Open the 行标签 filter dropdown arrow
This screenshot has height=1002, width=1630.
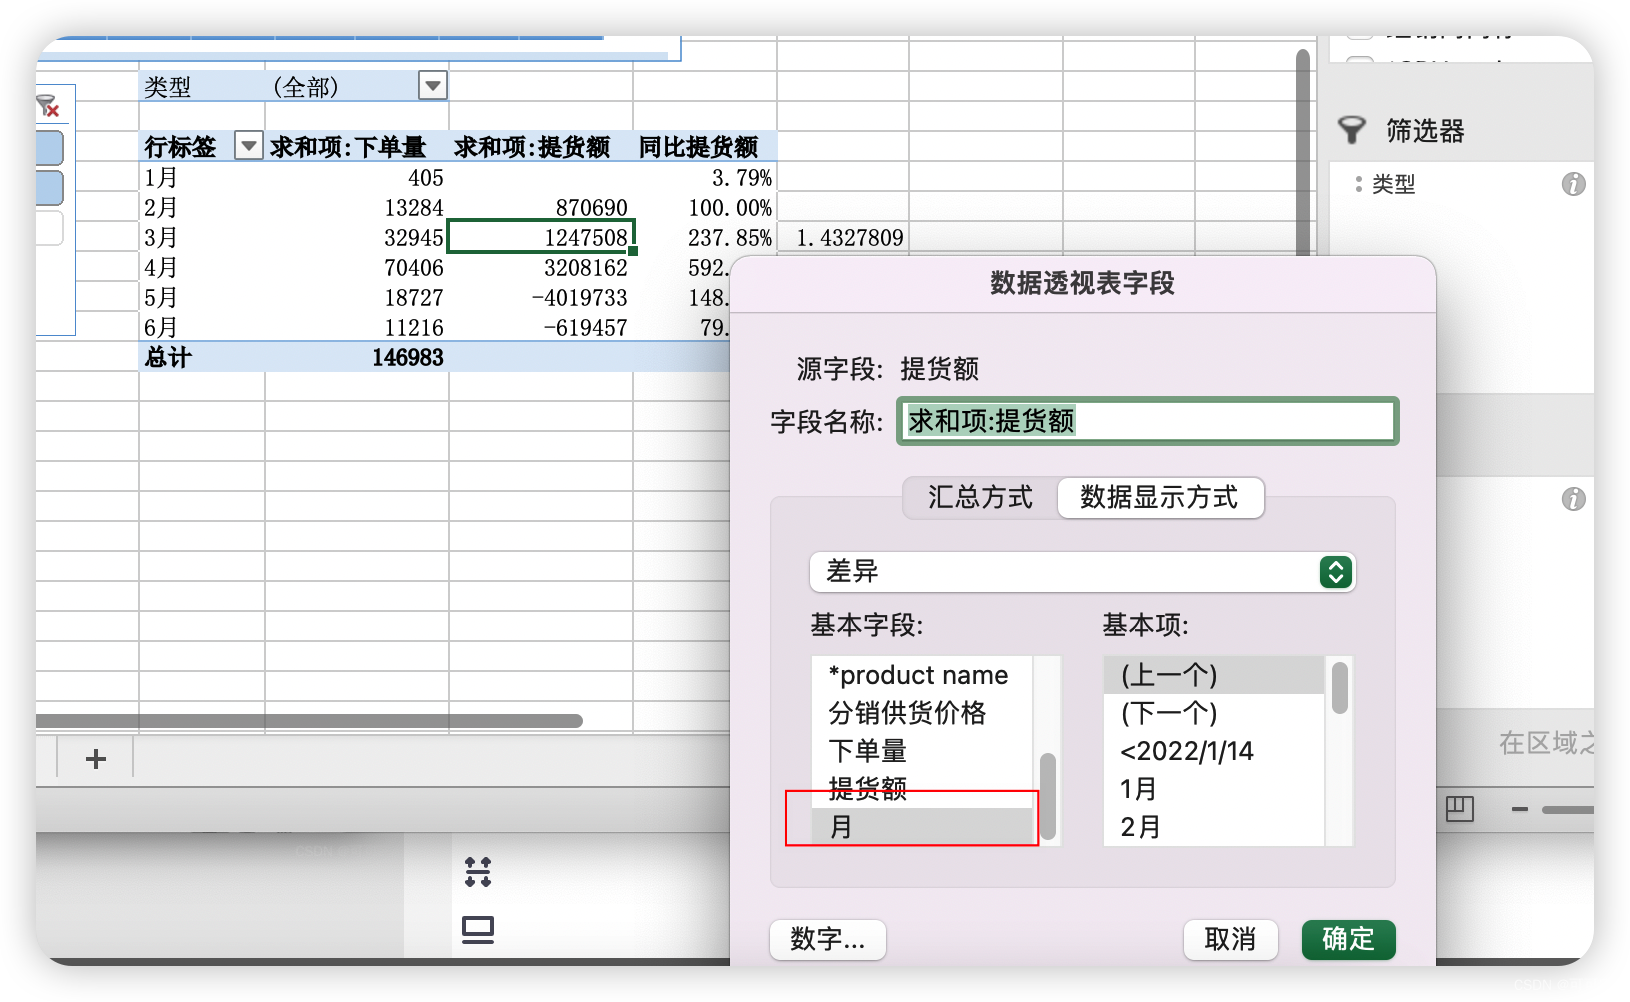point(247,146)
